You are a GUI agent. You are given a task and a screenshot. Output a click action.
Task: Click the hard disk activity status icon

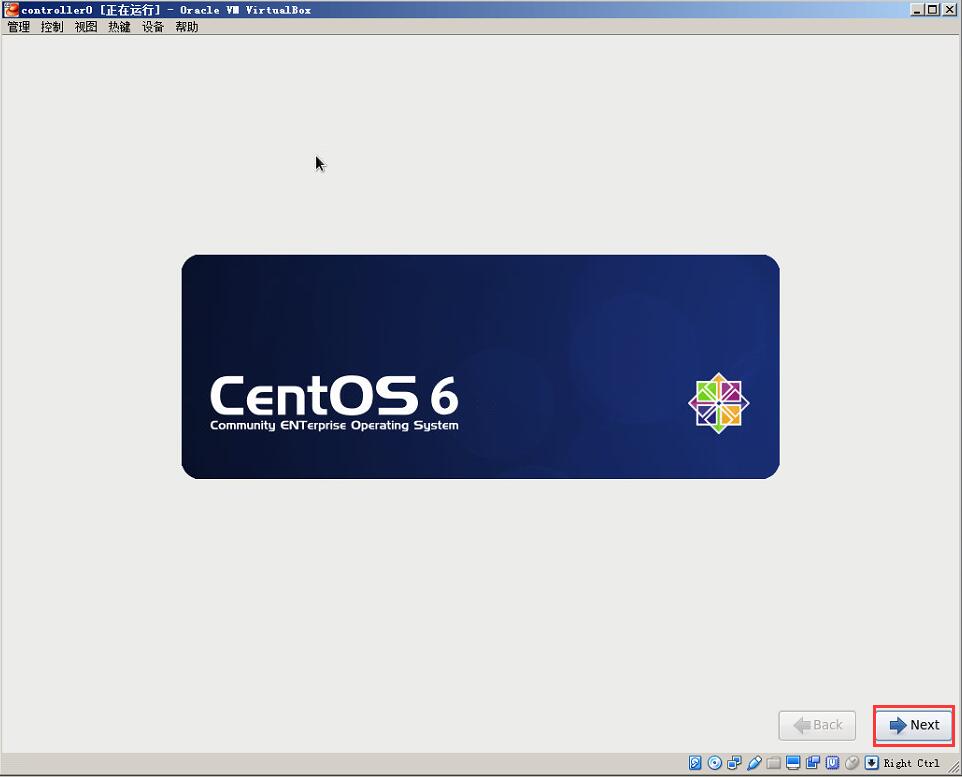click(695, 763)
